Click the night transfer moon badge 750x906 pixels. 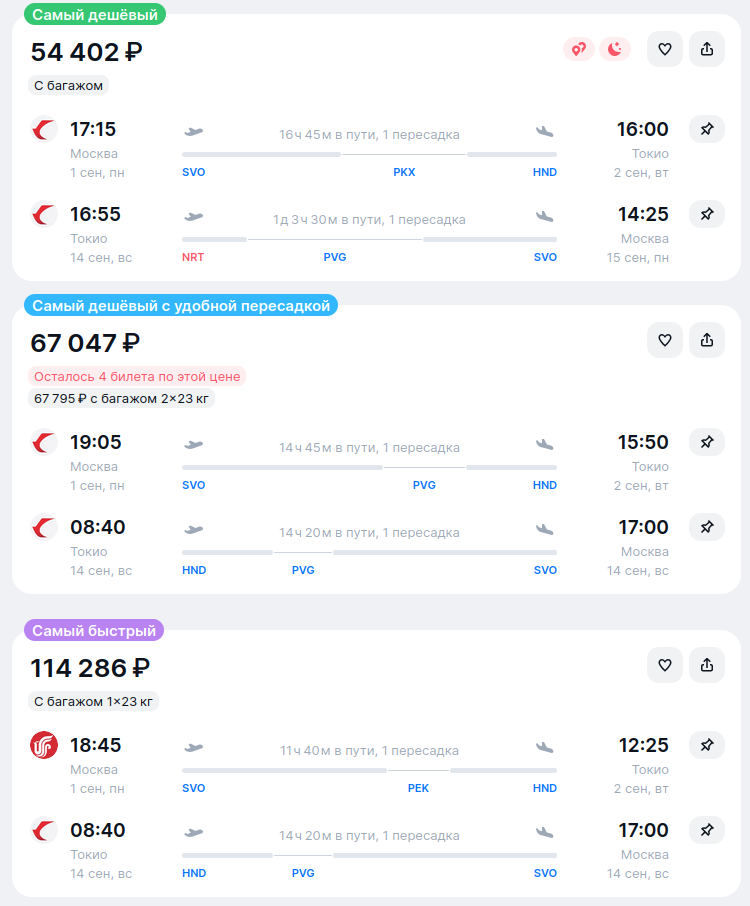pos(615,49)
